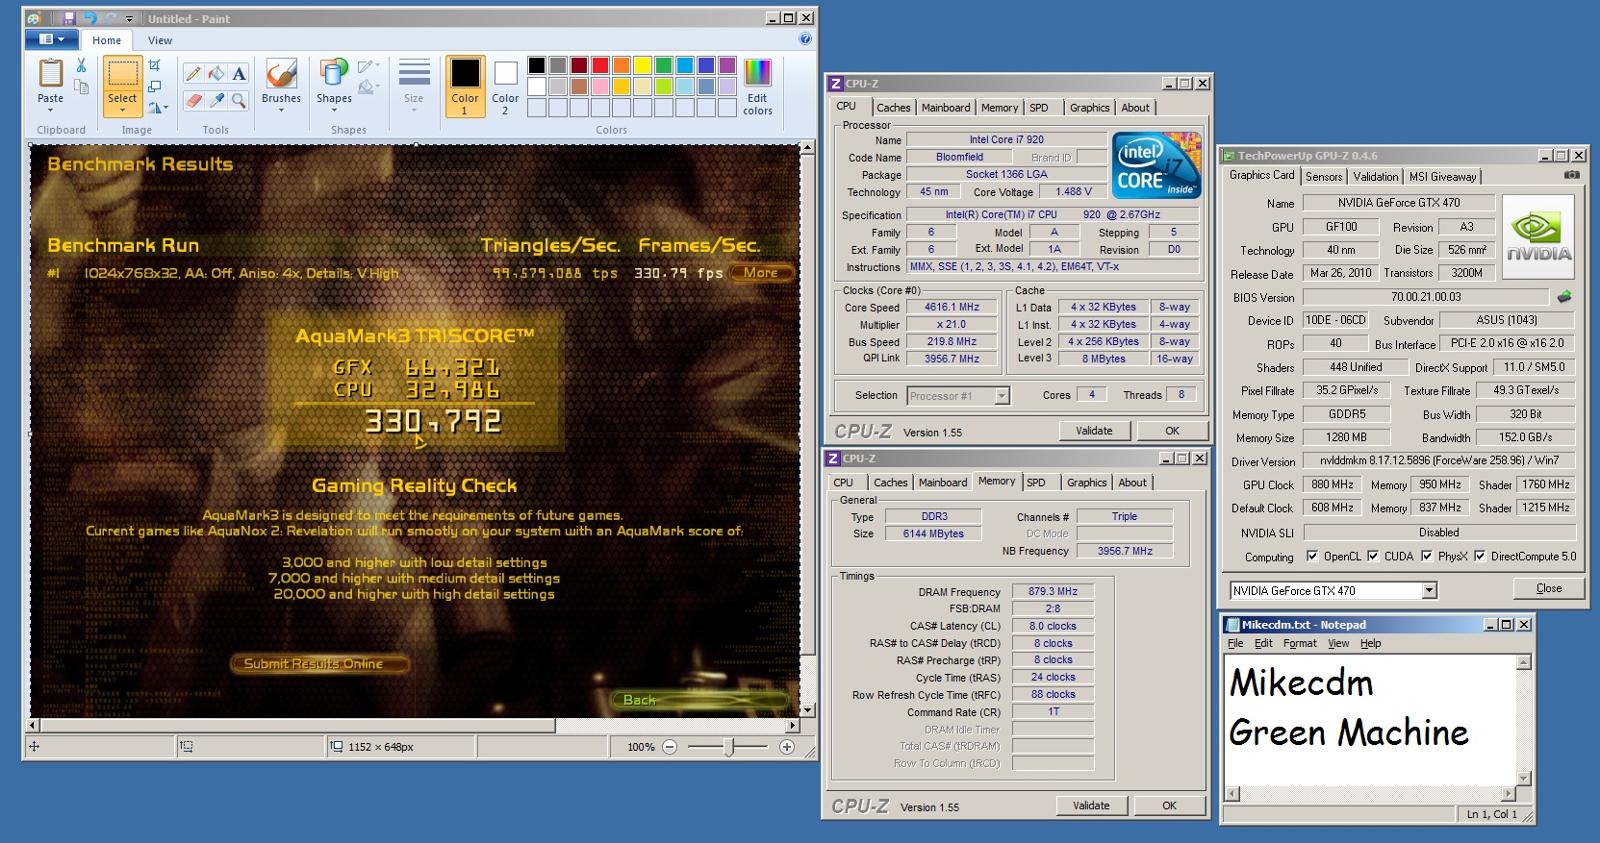Click the Select rectangular selection icon
1600x843 pixels.
122,73
